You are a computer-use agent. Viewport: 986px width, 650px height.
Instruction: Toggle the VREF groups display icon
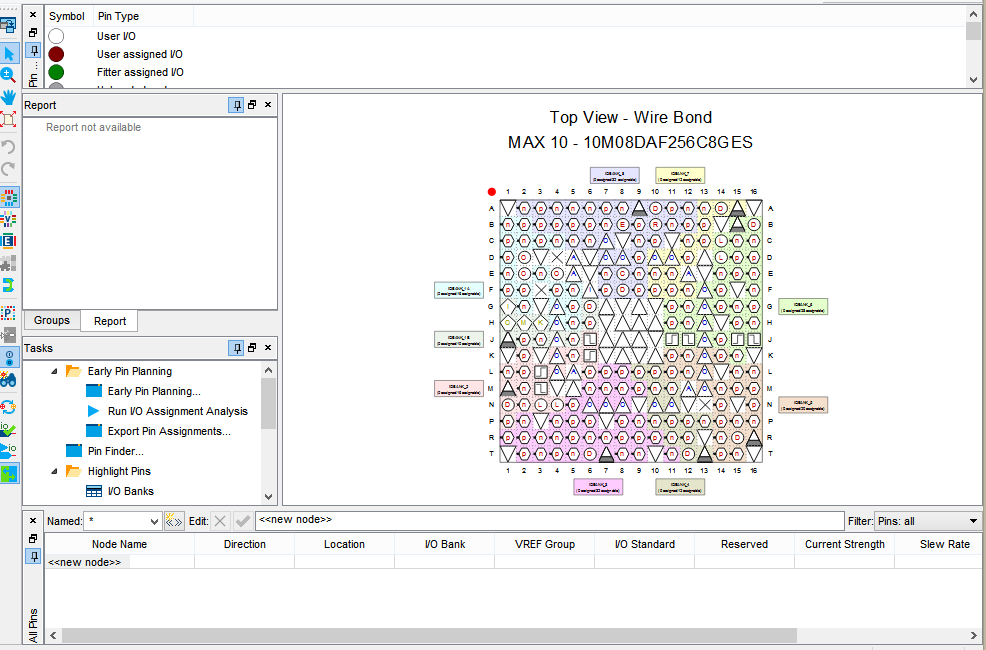click(9, 219)
